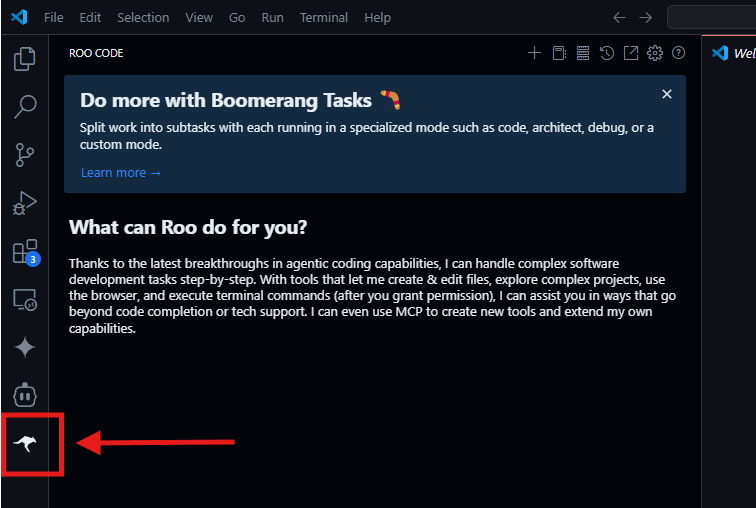This screenshot has height=508, width=756.
Task: Click the sparkle star icon in activity bar
Action: (25, 348)
